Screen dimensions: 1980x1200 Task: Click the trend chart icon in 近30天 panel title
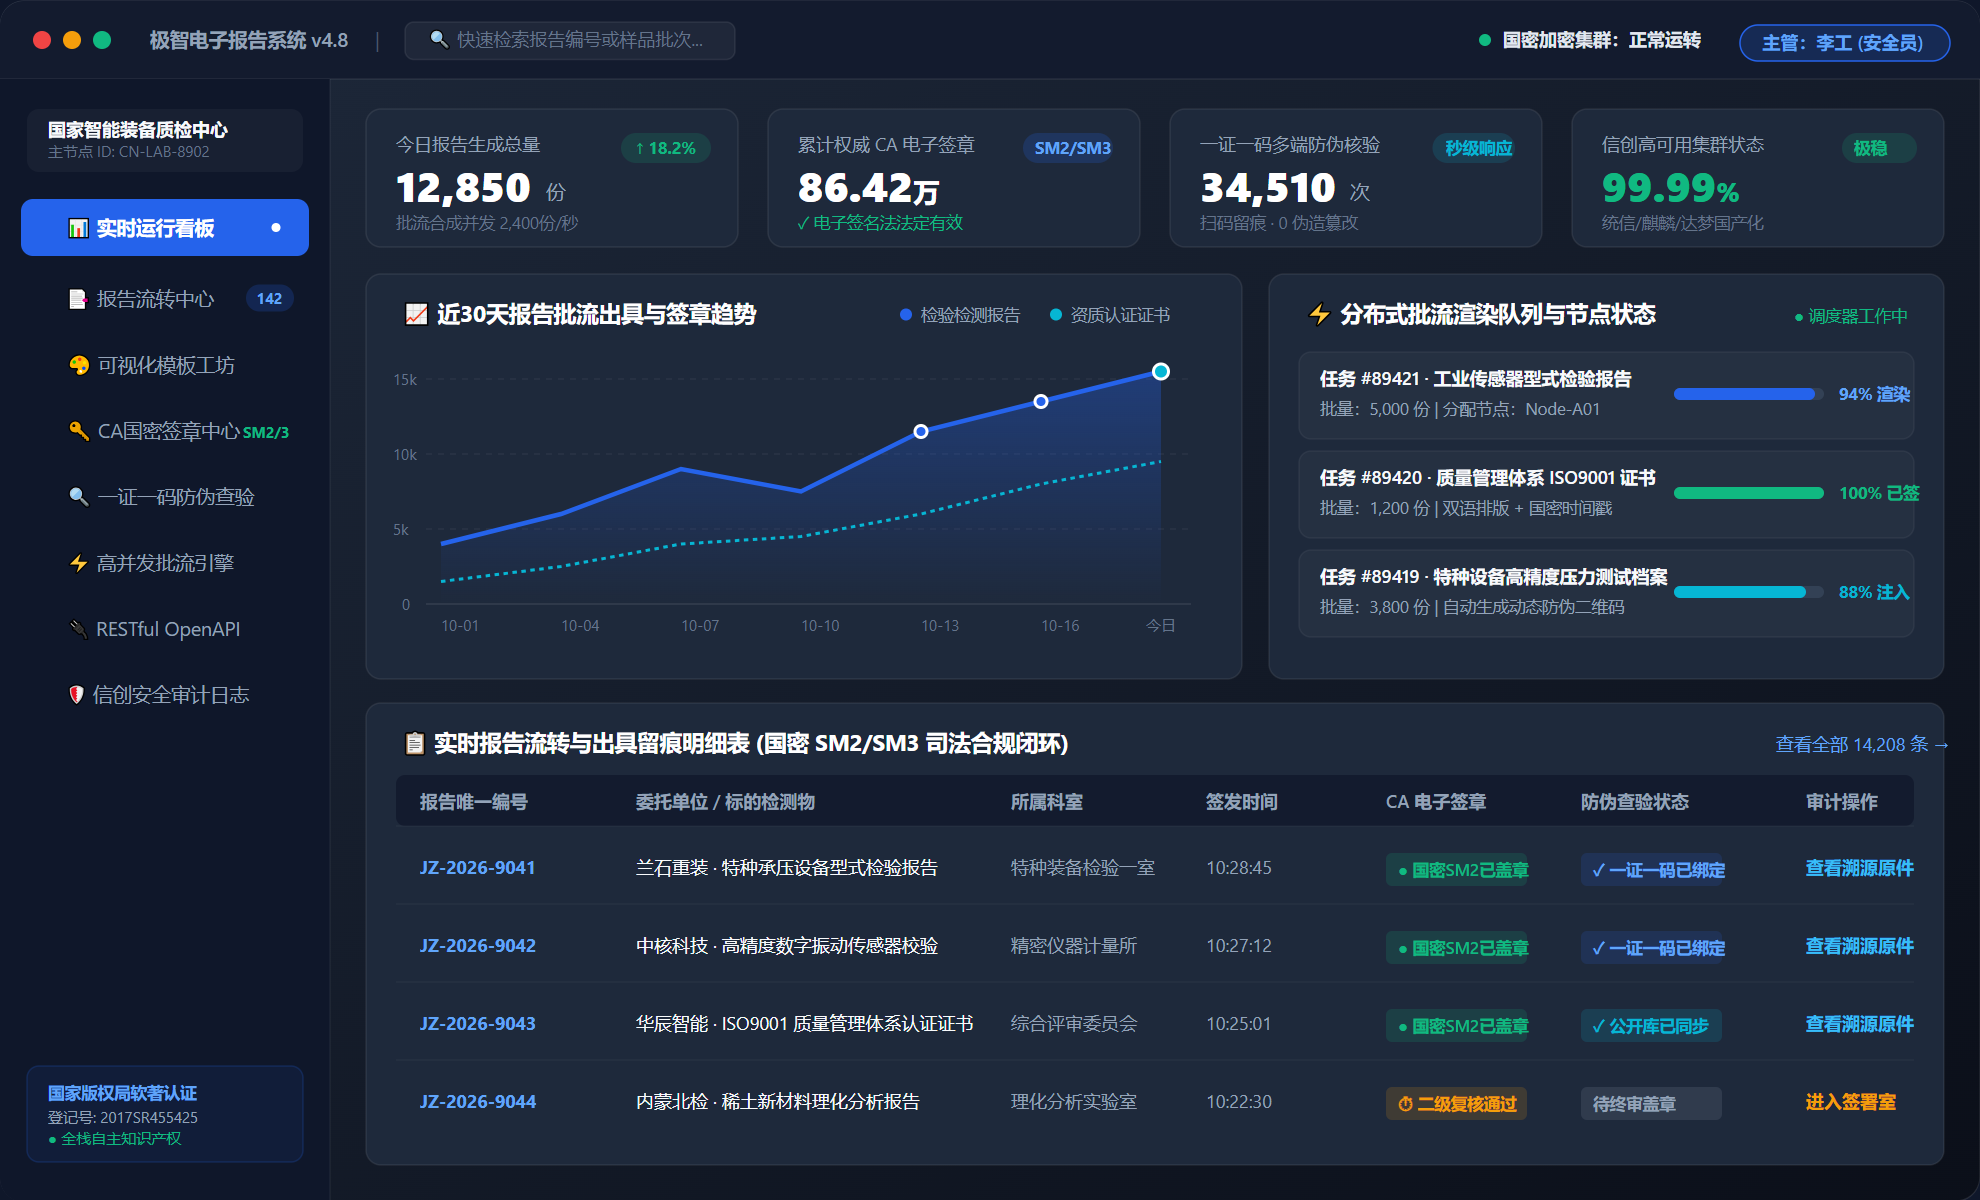(416, 314)
